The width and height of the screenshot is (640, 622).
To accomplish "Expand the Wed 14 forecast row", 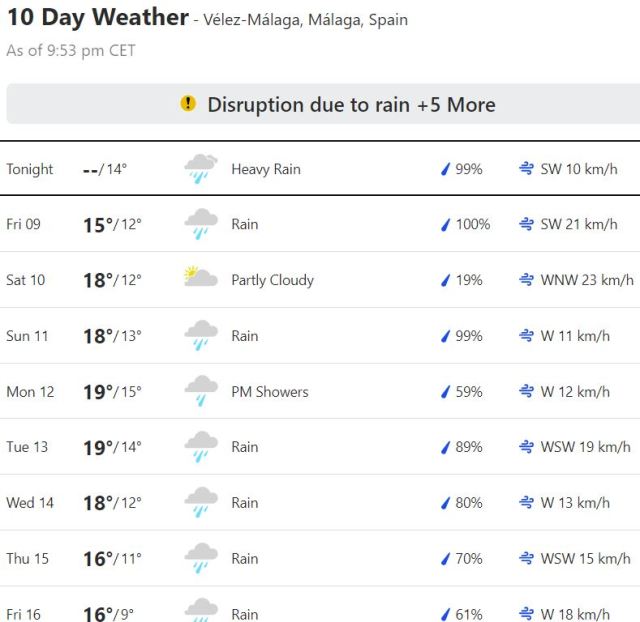I will (x=320, y=503).
